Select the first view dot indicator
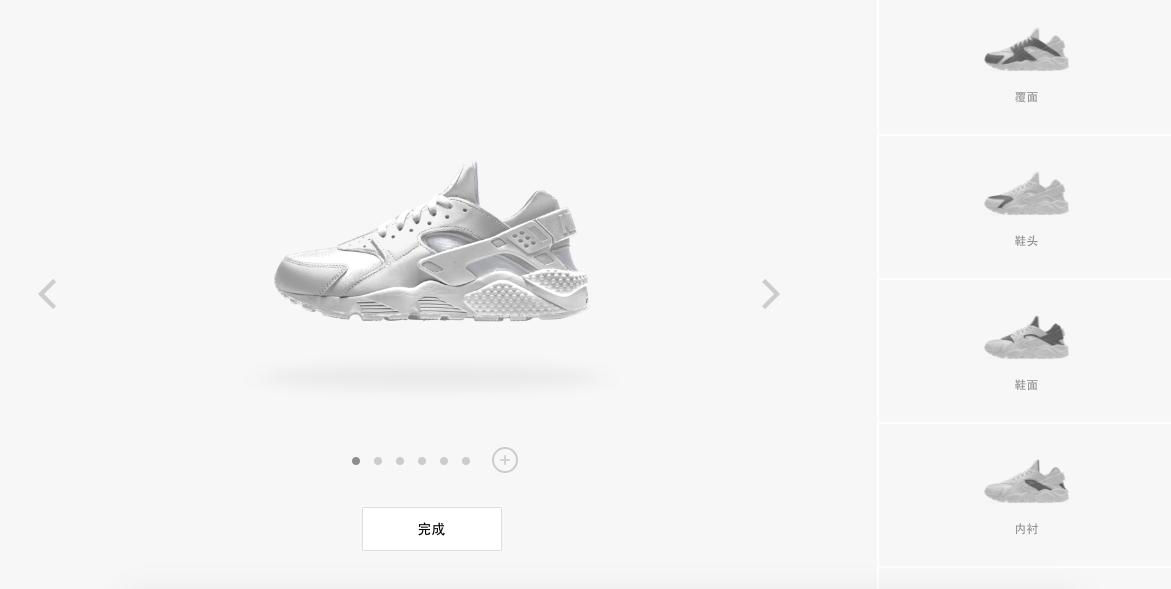 pos(356,461)
